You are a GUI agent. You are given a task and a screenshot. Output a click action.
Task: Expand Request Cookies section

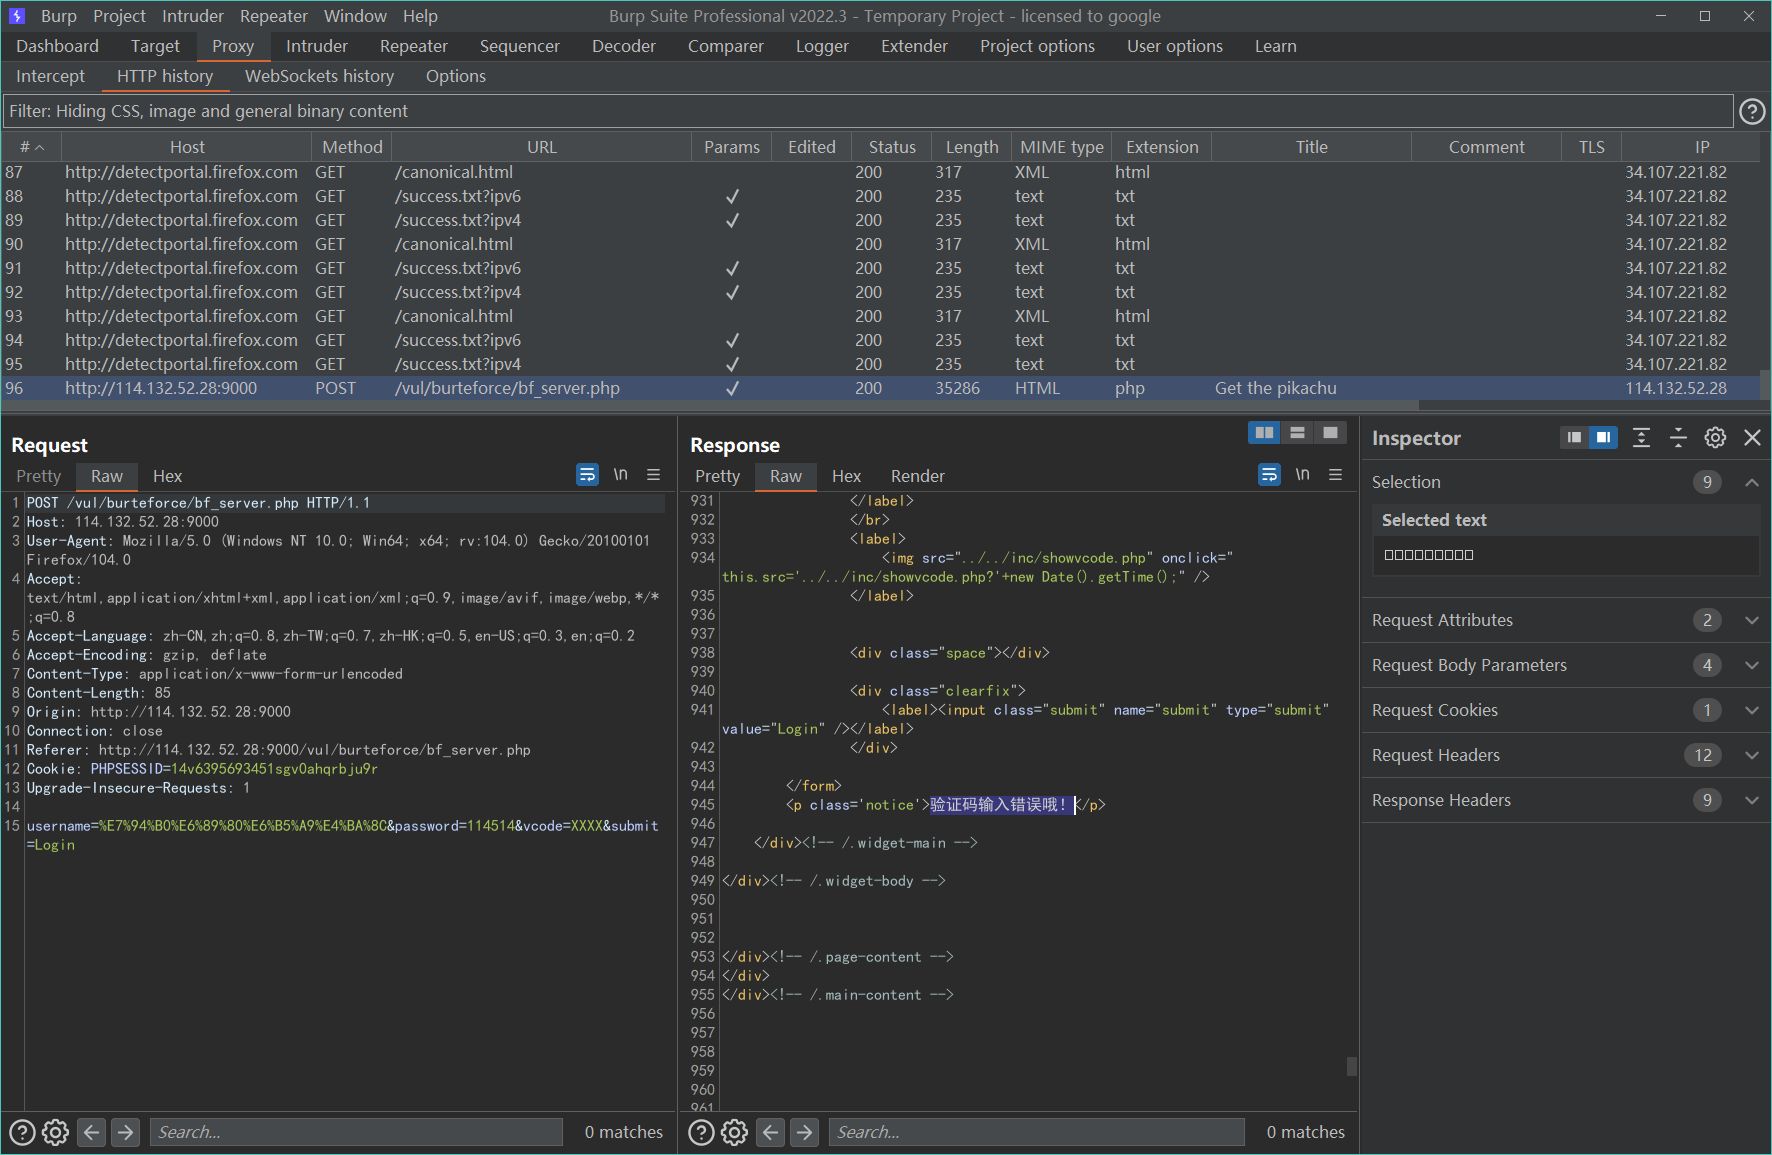click(1752, 710)
